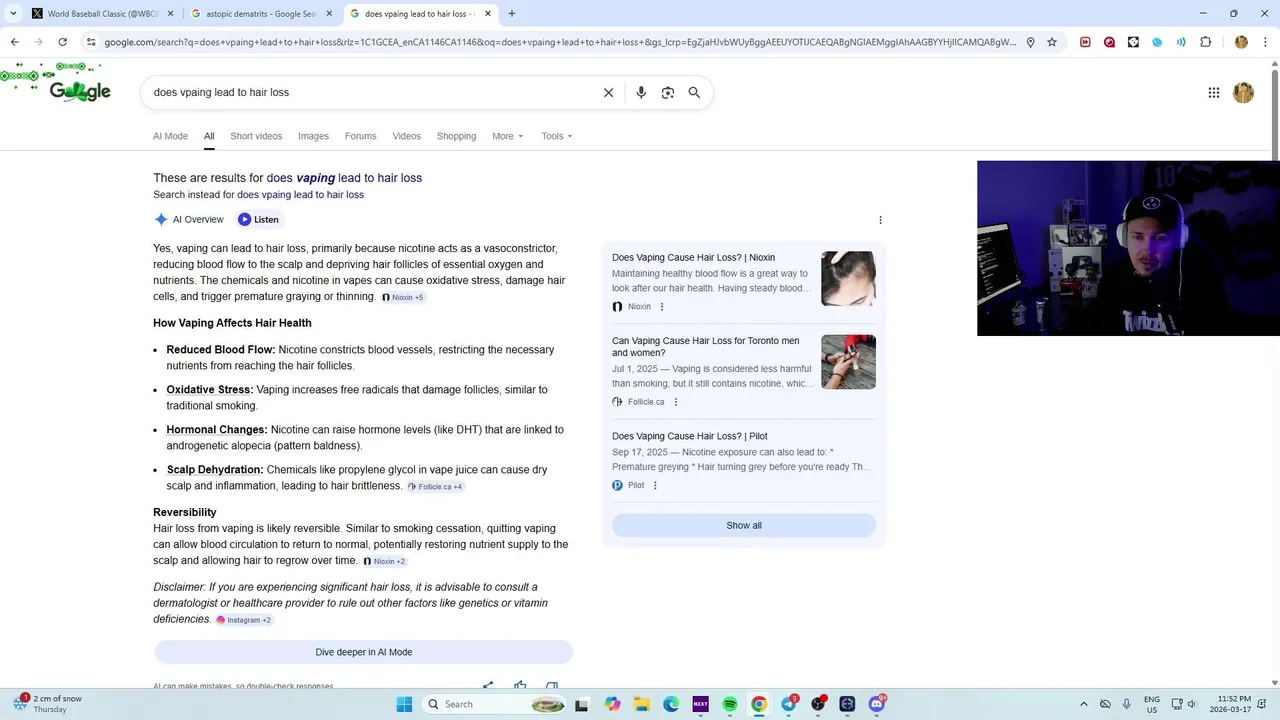Open options menu for Pilot result
This screenshot has height=720, width=1280.
655,486
